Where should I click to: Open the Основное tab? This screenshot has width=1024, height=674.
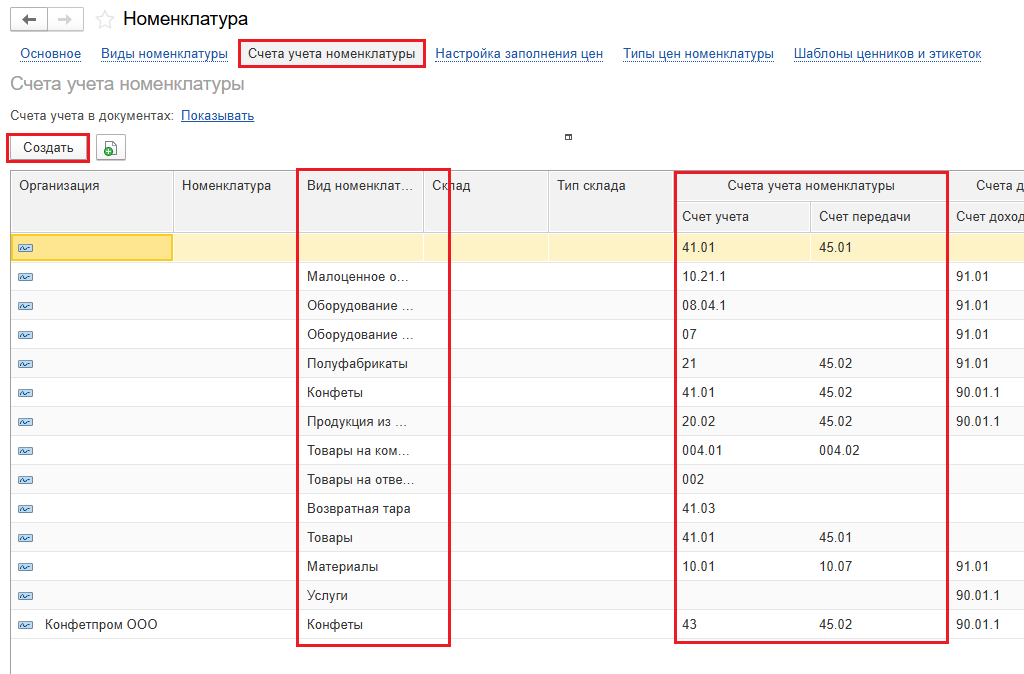[50, 54]
